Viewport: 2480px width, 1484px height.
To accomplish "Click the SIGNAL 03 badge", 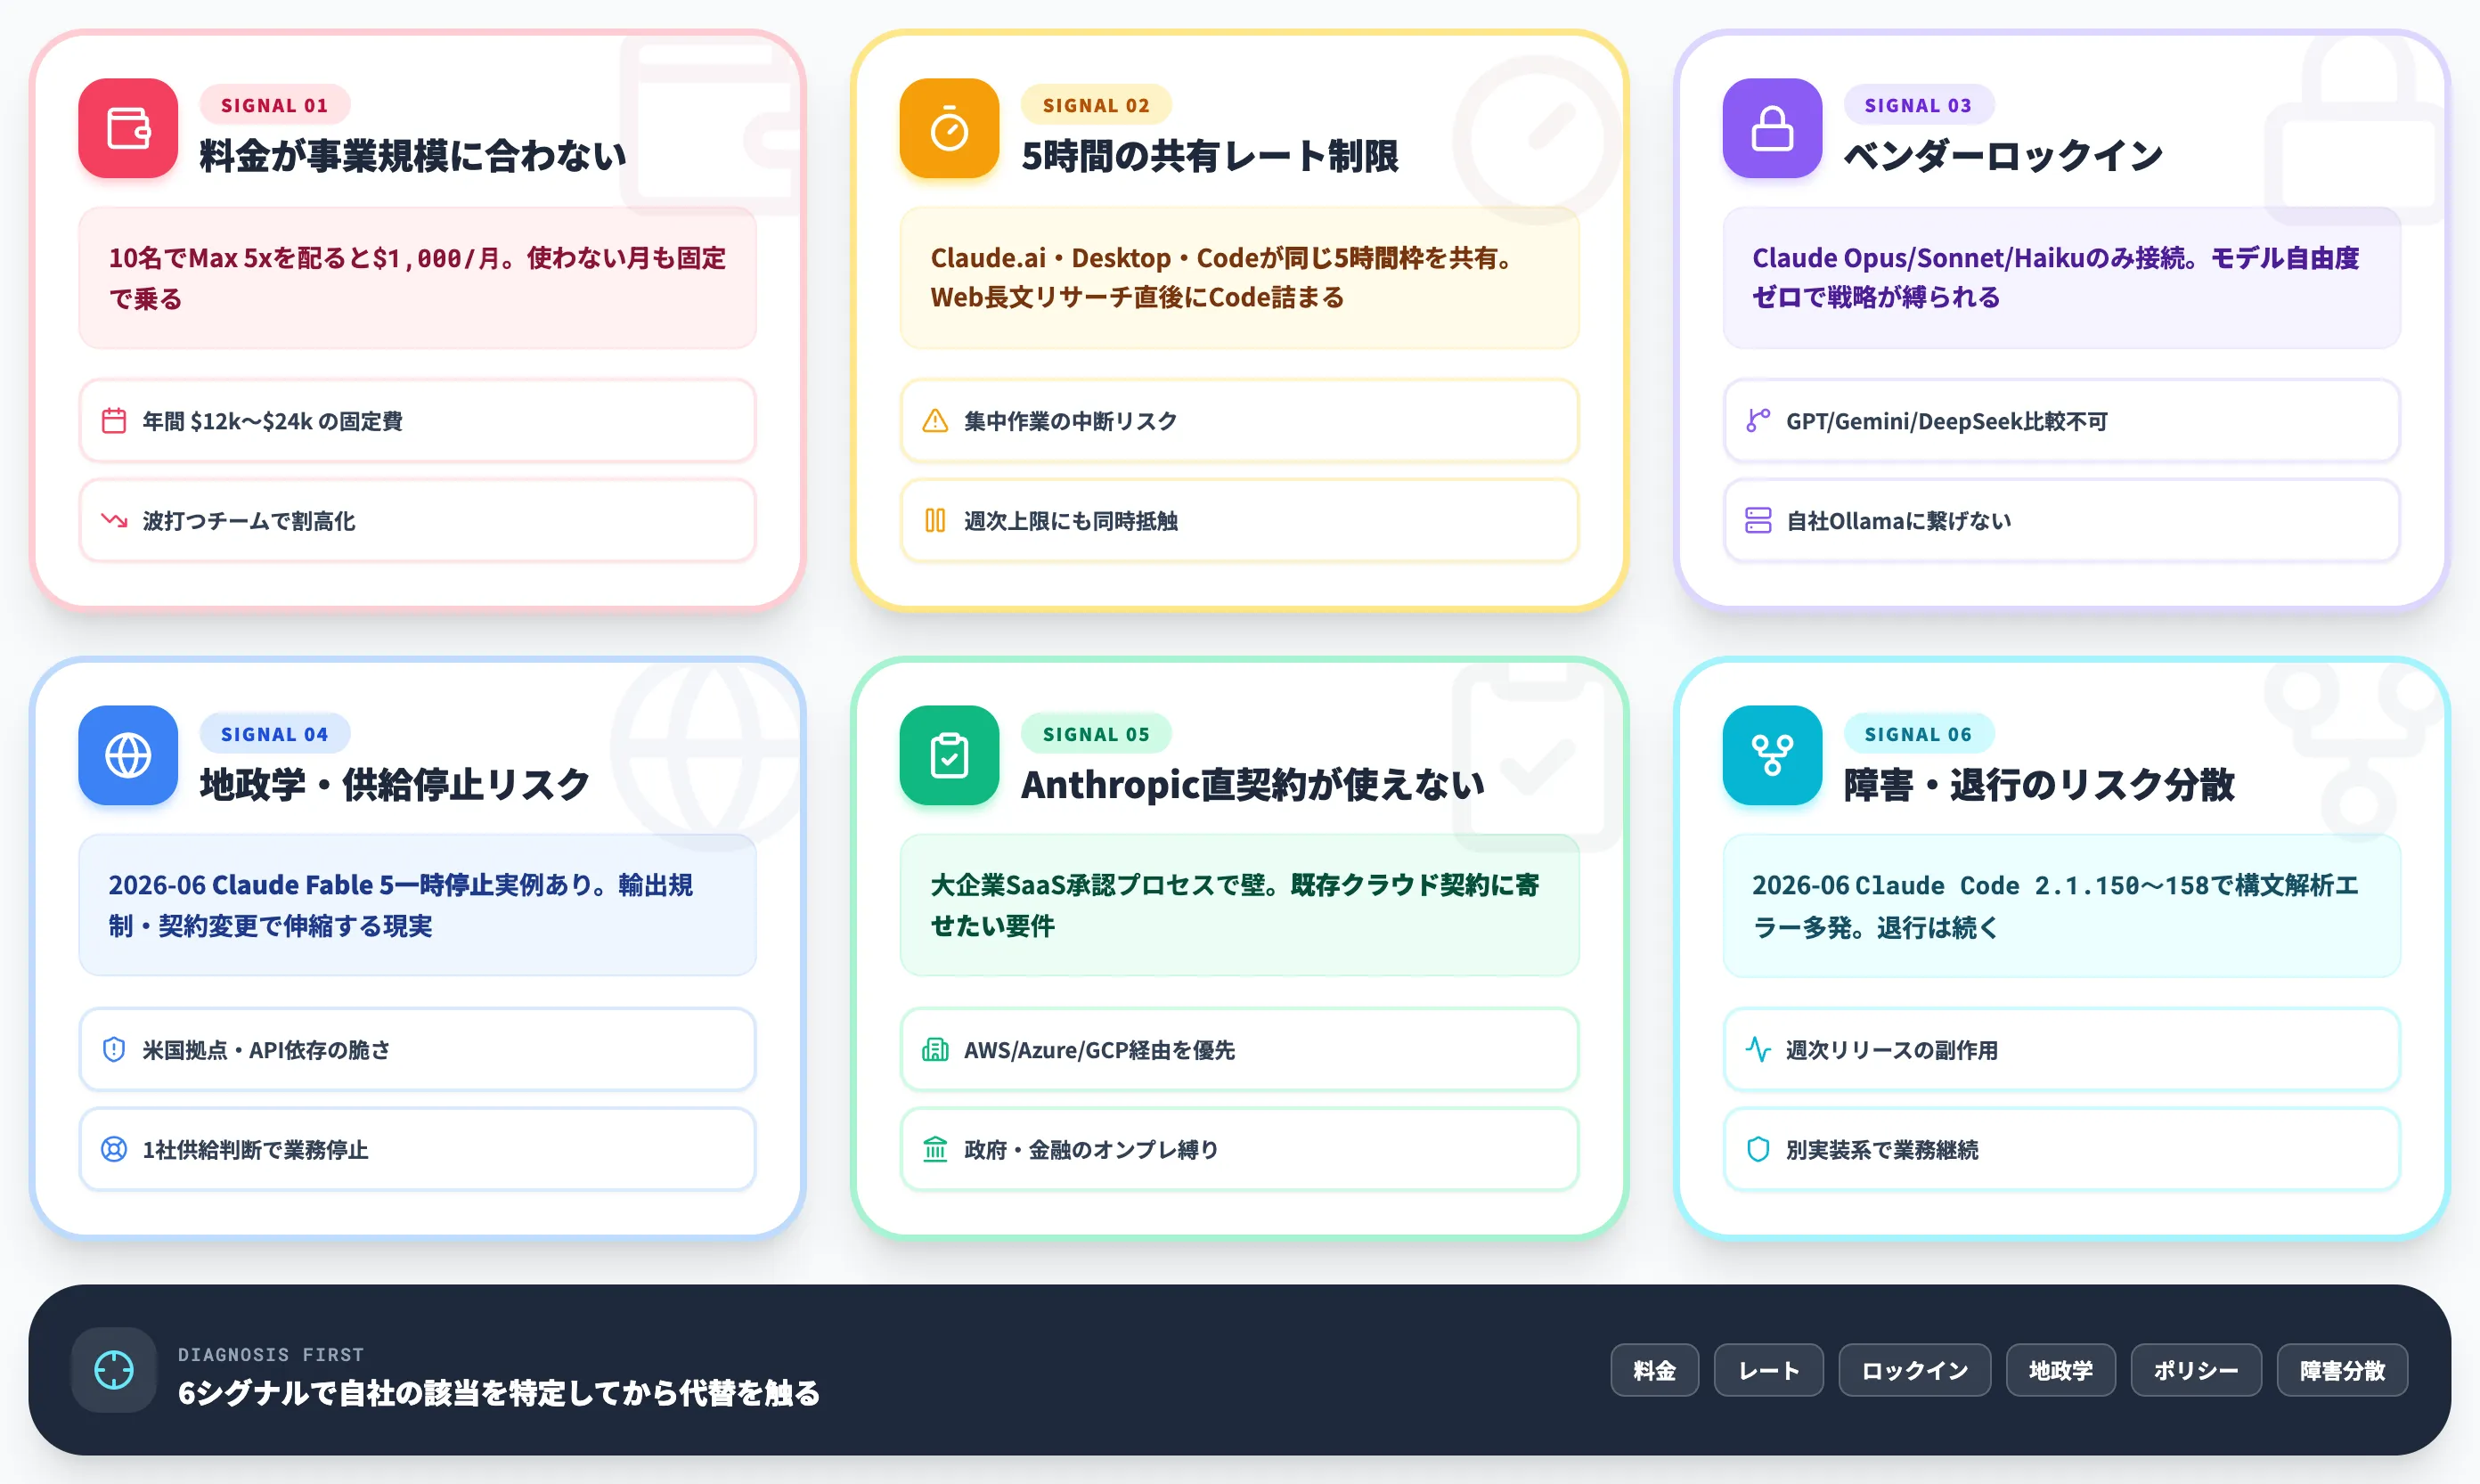I will click(1918, 105).
